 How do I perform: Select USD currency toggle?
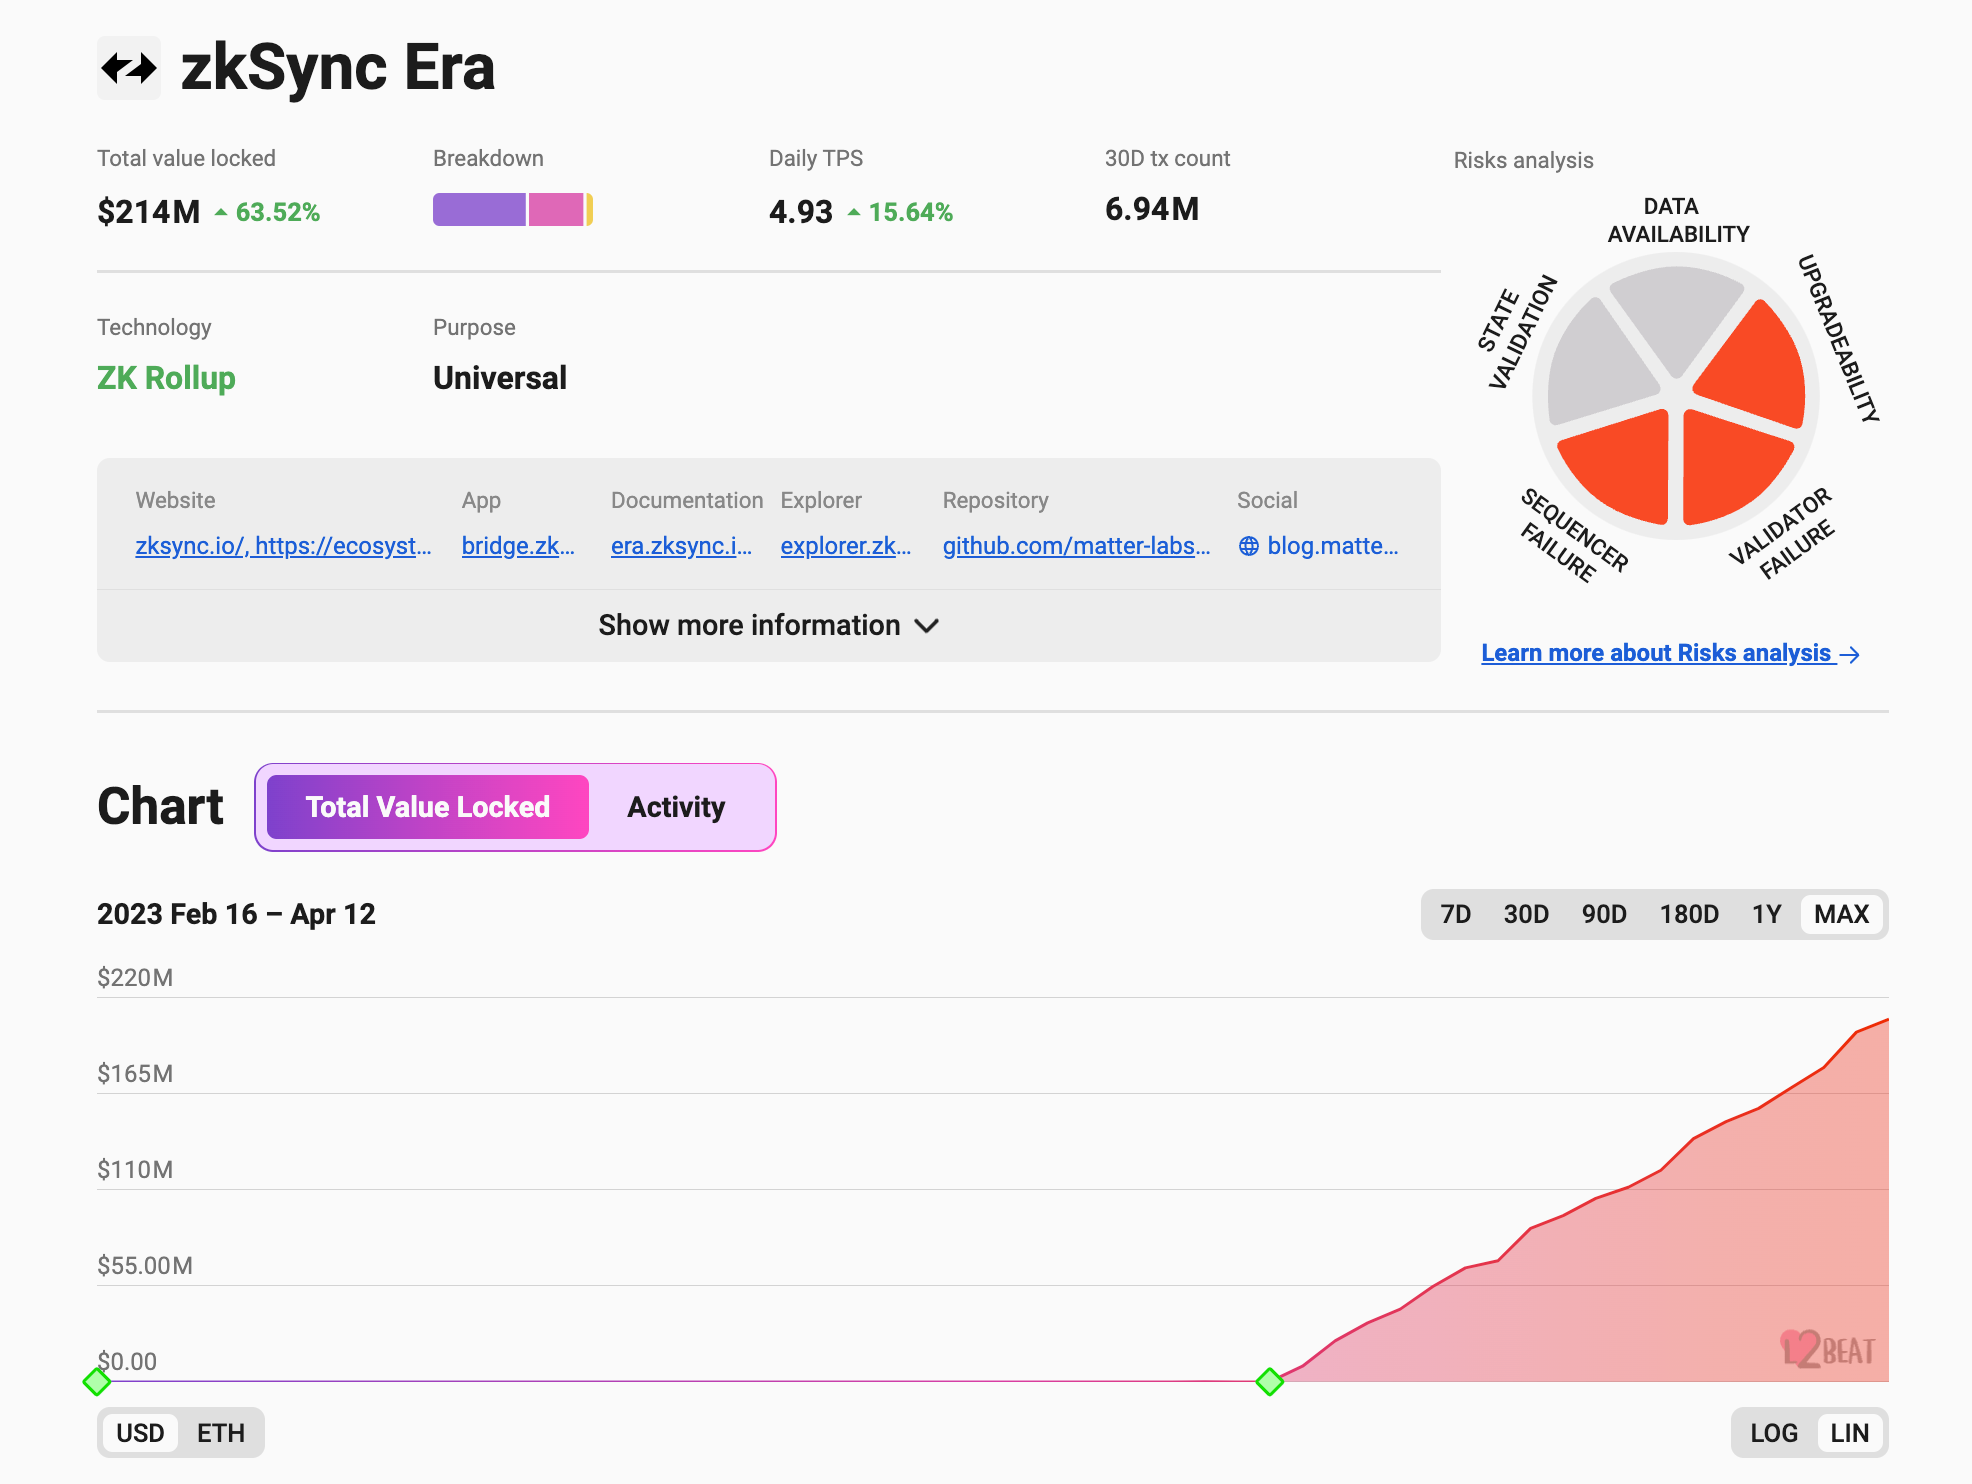(140, 1433)
